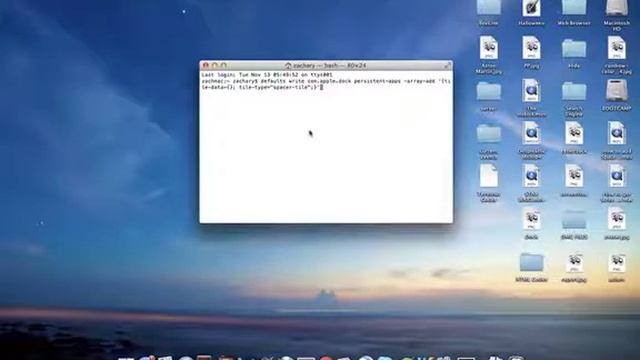The width and height of the screenshot is (640, 360).
Task: Click the 'zachary — bash — 80x24' title text
Action: (329, 66)
